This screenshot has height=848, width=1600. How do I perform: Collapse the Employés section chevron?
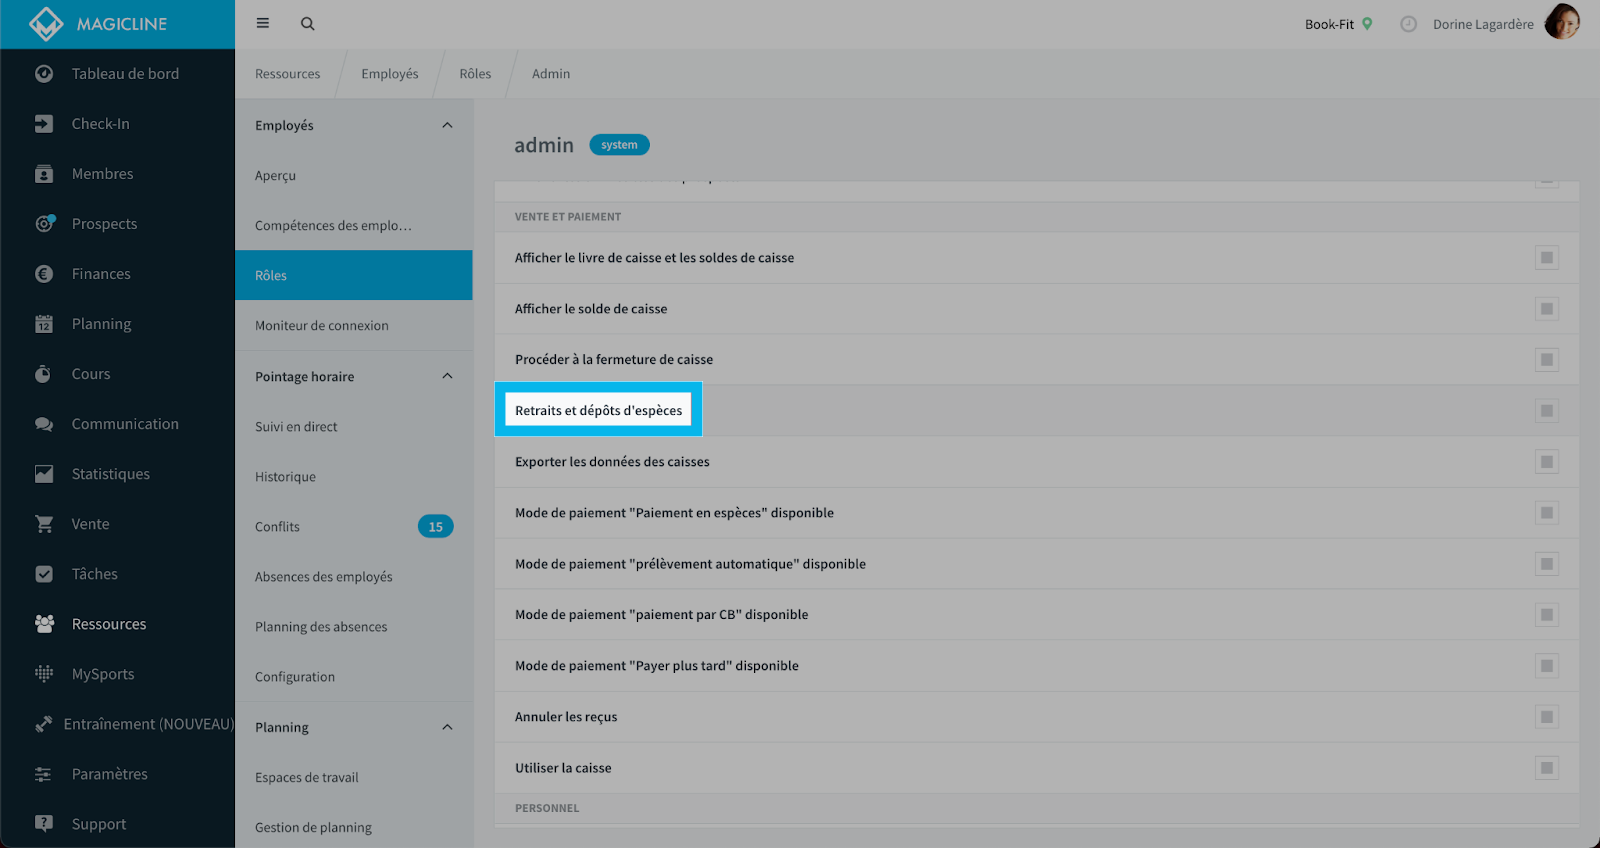[x=447, y=125]
